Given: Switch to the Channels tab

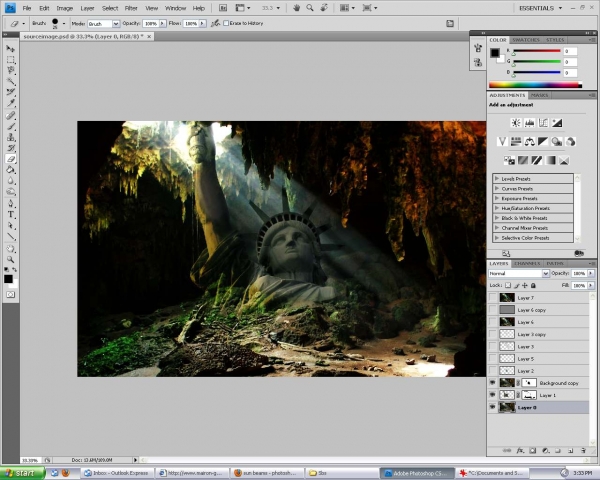Looking at the screenshot, I should [x=527, y=263].
